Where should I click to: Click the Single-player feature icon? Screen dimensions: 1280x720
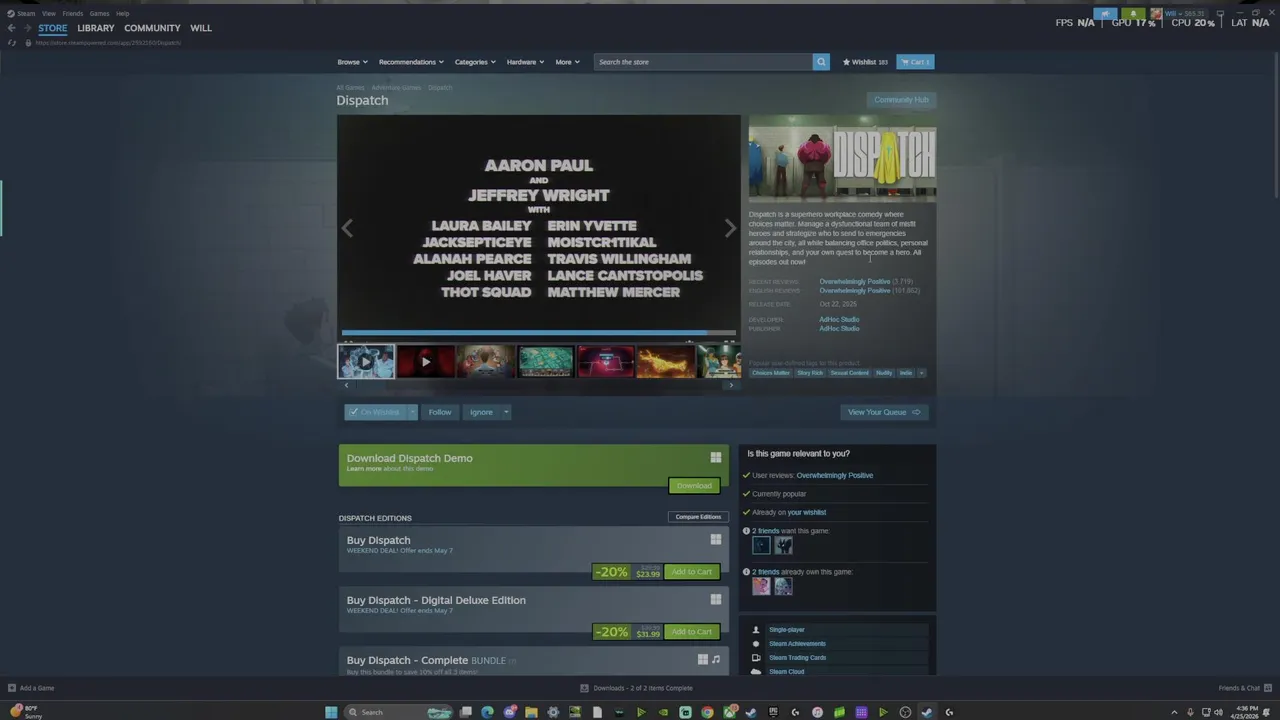coord(756,630)
